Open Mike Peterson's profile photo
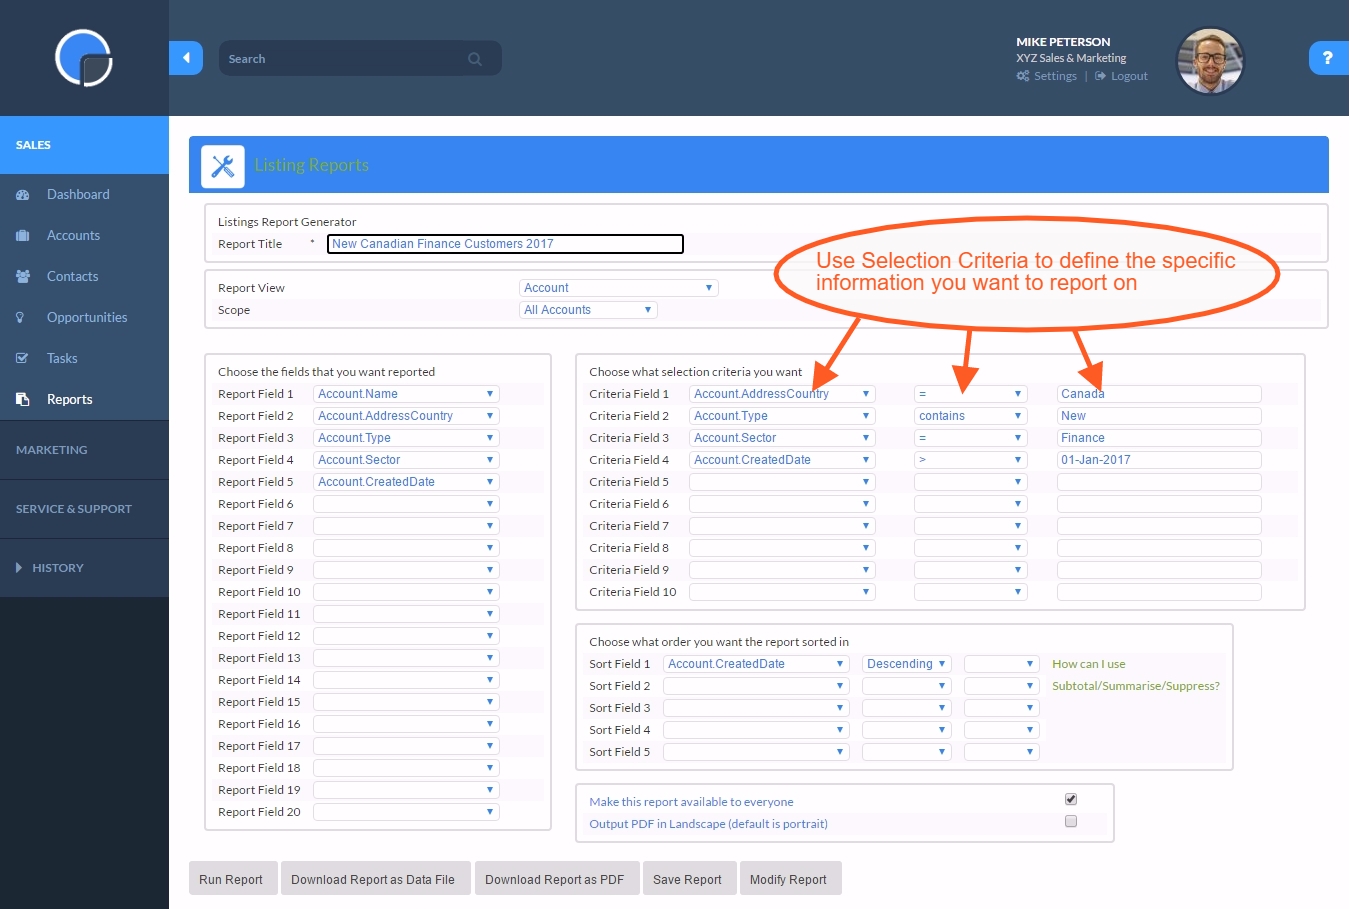 coord(1210,61)
